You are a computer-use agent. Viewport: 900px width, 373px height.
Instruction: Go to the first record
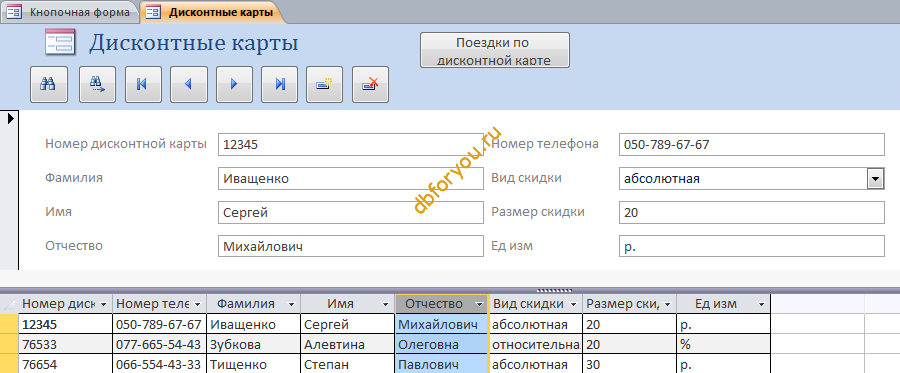[143, 84]
